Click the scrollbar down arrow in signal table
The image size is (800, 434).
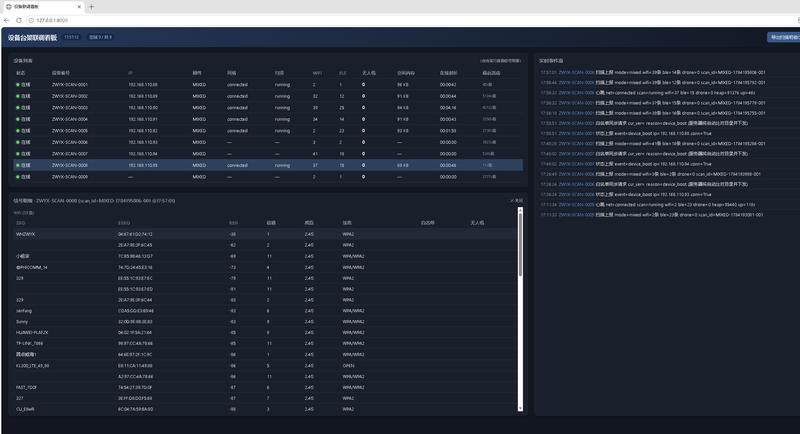point(520,409)
